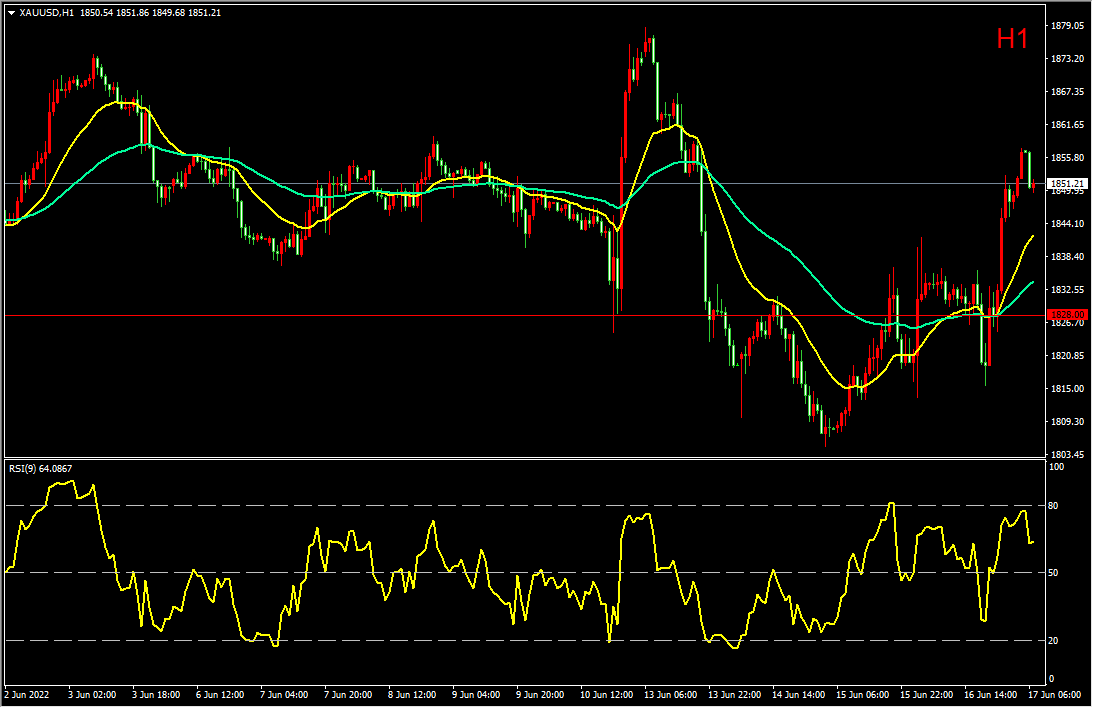Pick the 1832.55 price scale label
Image resolution: width=1093 pixels, height=708 pixels.
coord(1067,289)
